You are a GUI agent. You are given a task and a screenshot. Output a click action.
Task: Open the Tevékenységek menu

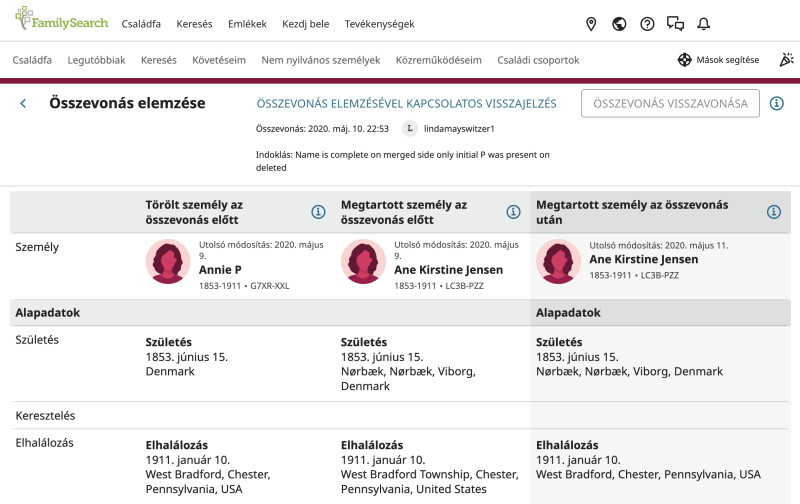click(379, 24)
